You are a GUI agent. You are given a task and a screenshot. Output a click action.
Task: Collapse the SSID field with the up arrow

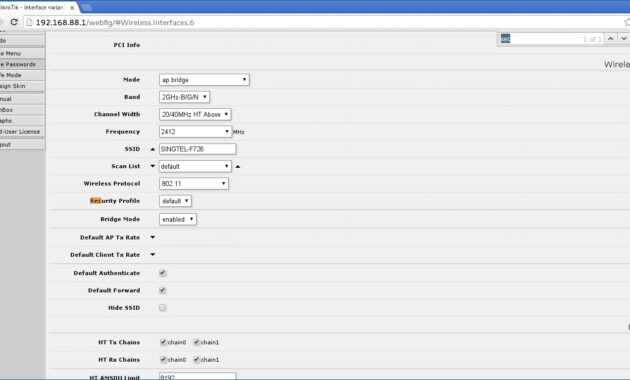tap(152, 149)
